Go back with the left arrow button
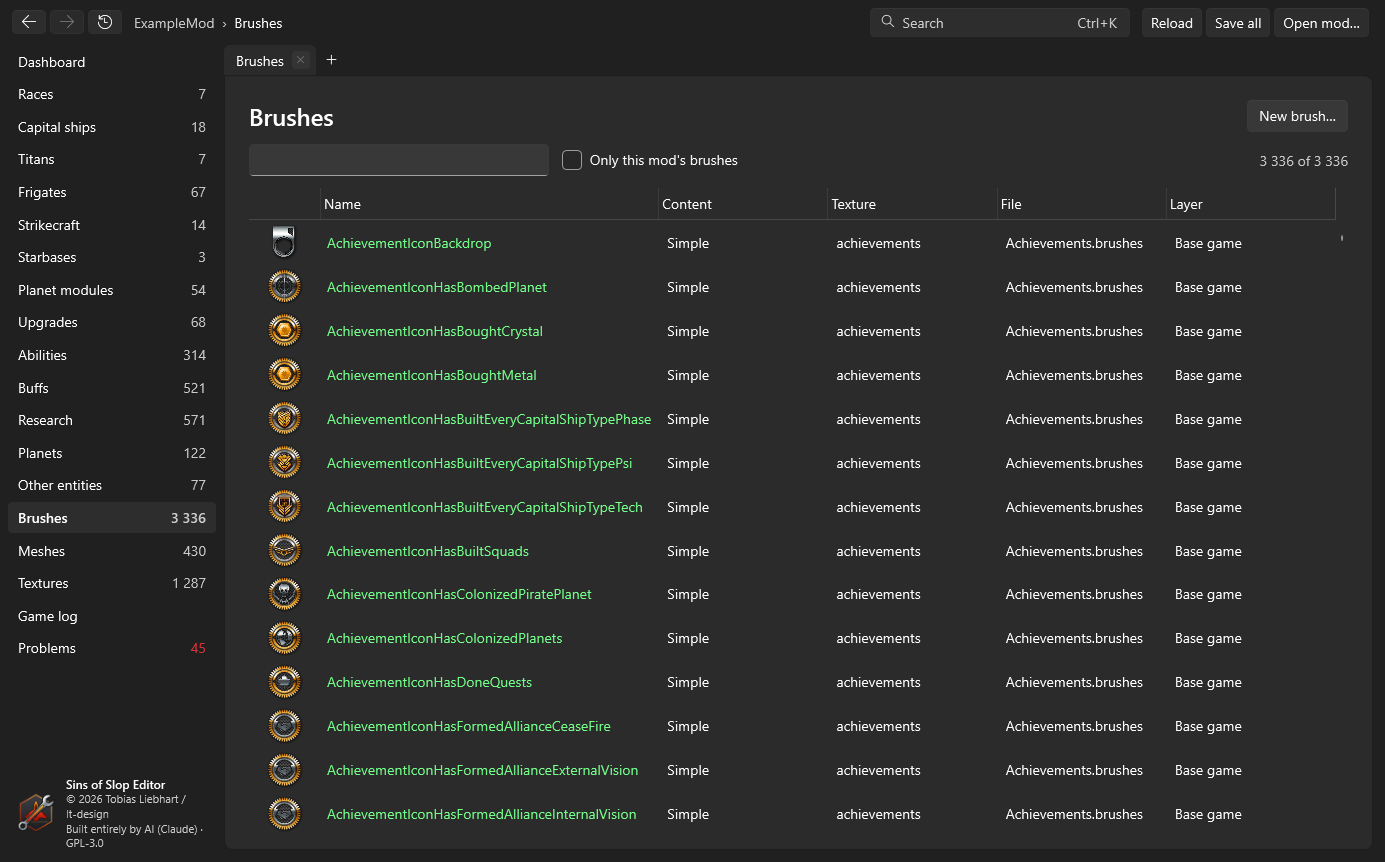1385x862 pixels. point(29,22)
